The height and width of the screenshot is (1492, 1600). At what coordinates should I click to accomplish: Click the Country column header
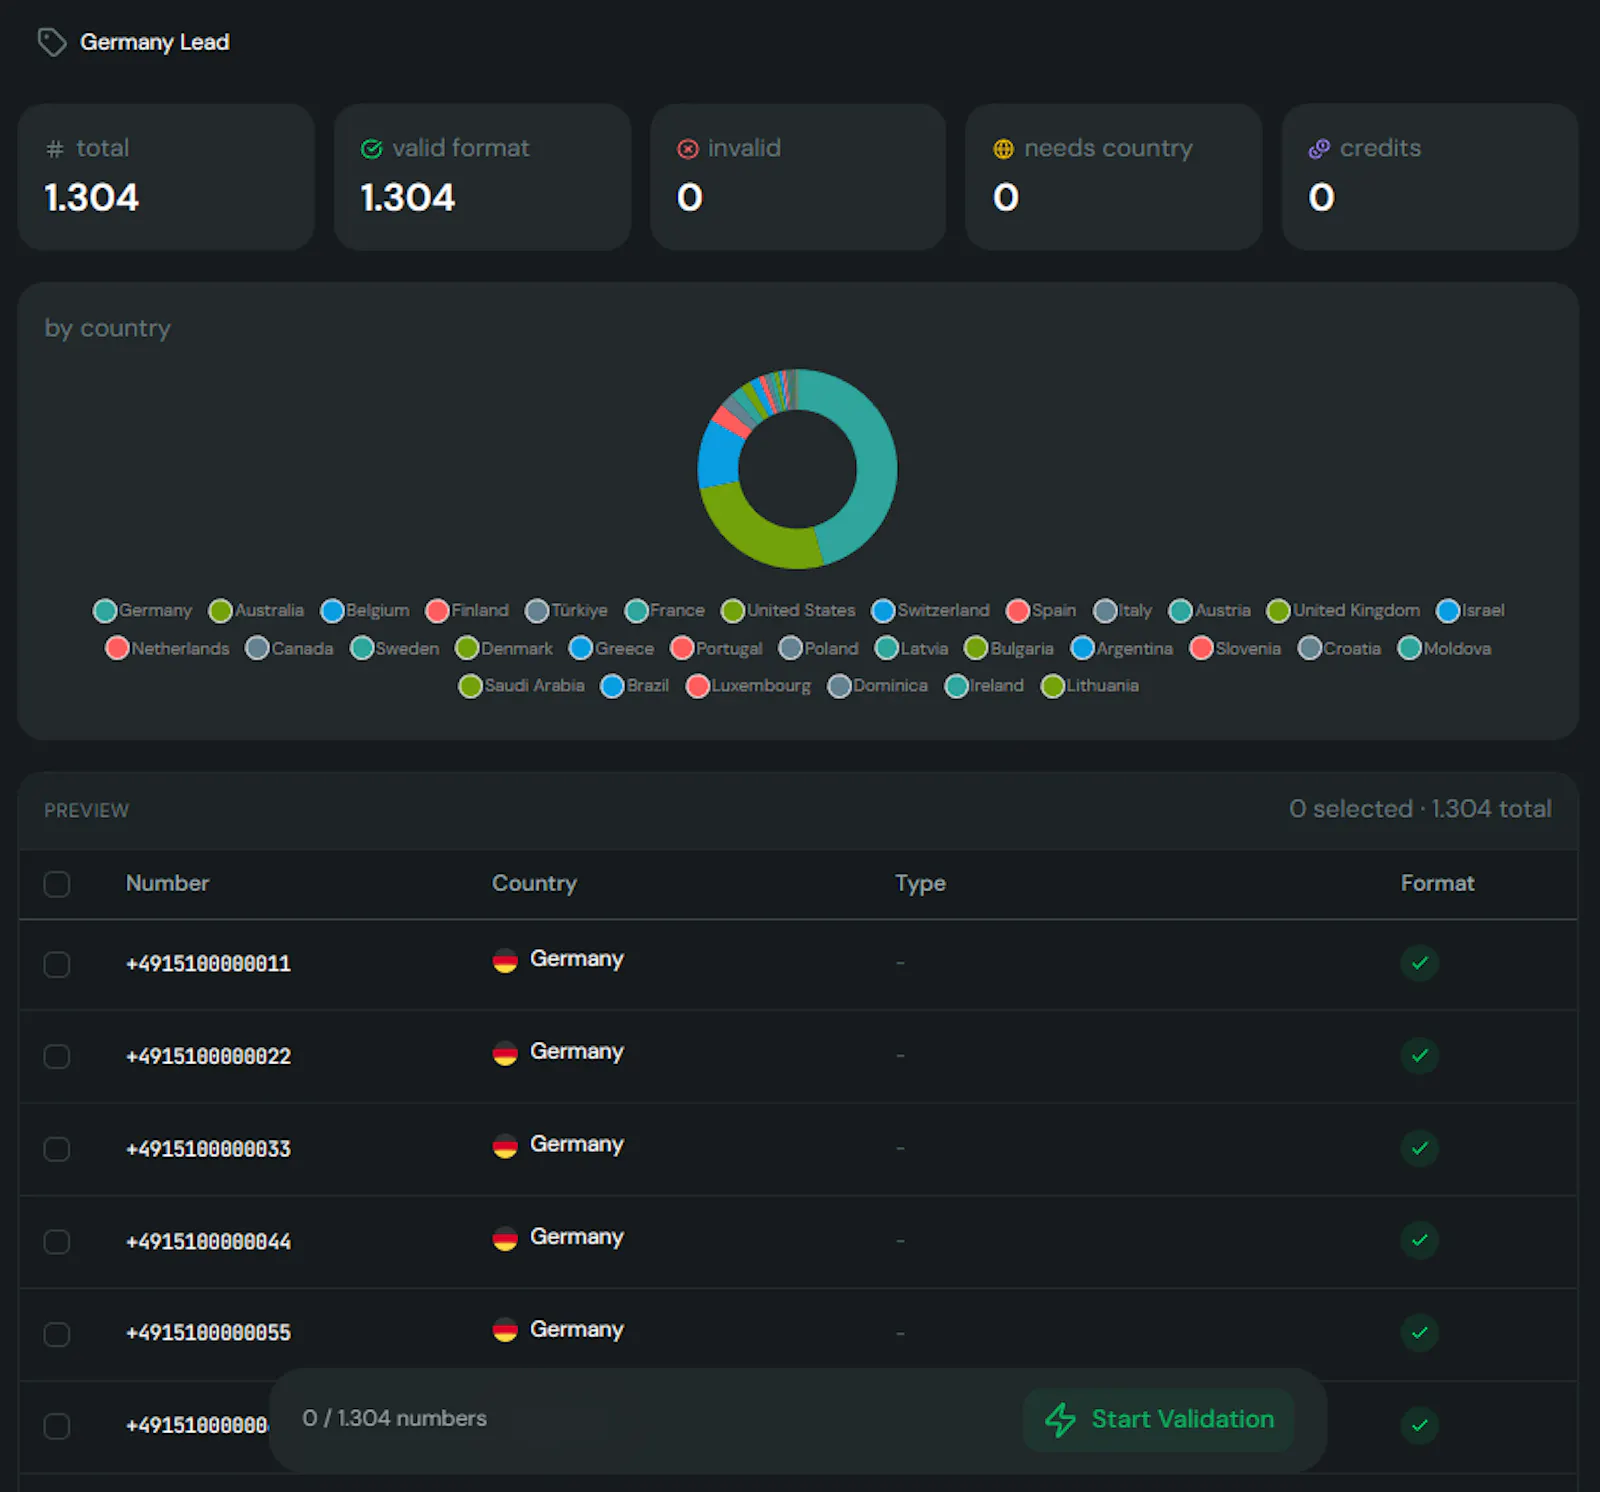(534, 883)
